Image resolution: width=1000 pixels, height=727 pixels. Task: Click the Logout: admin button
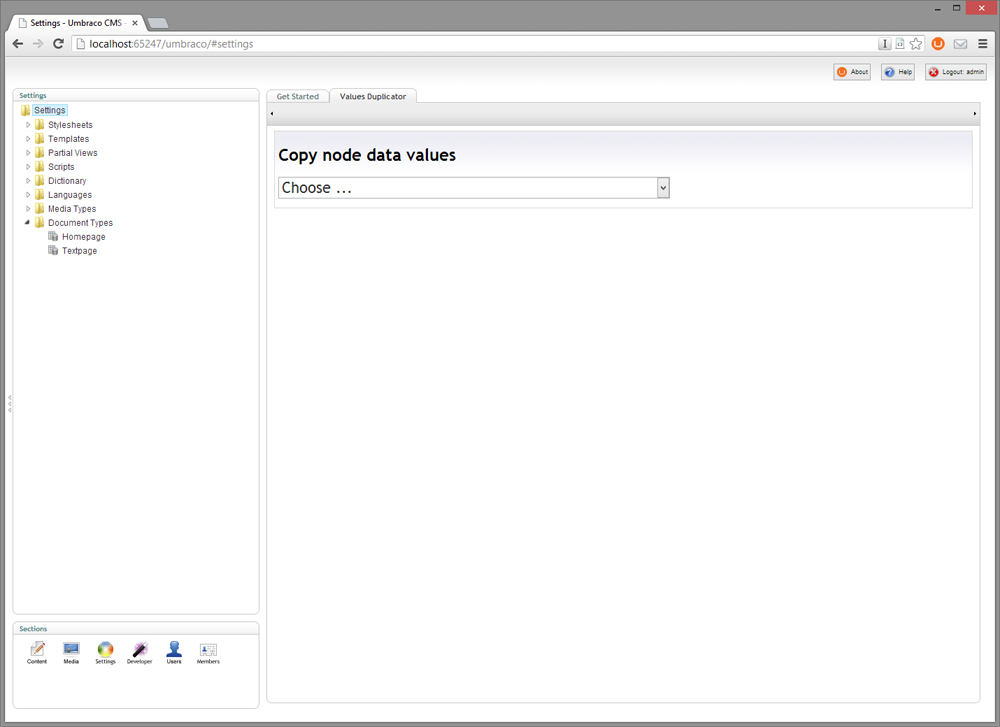tap(956, 72)
